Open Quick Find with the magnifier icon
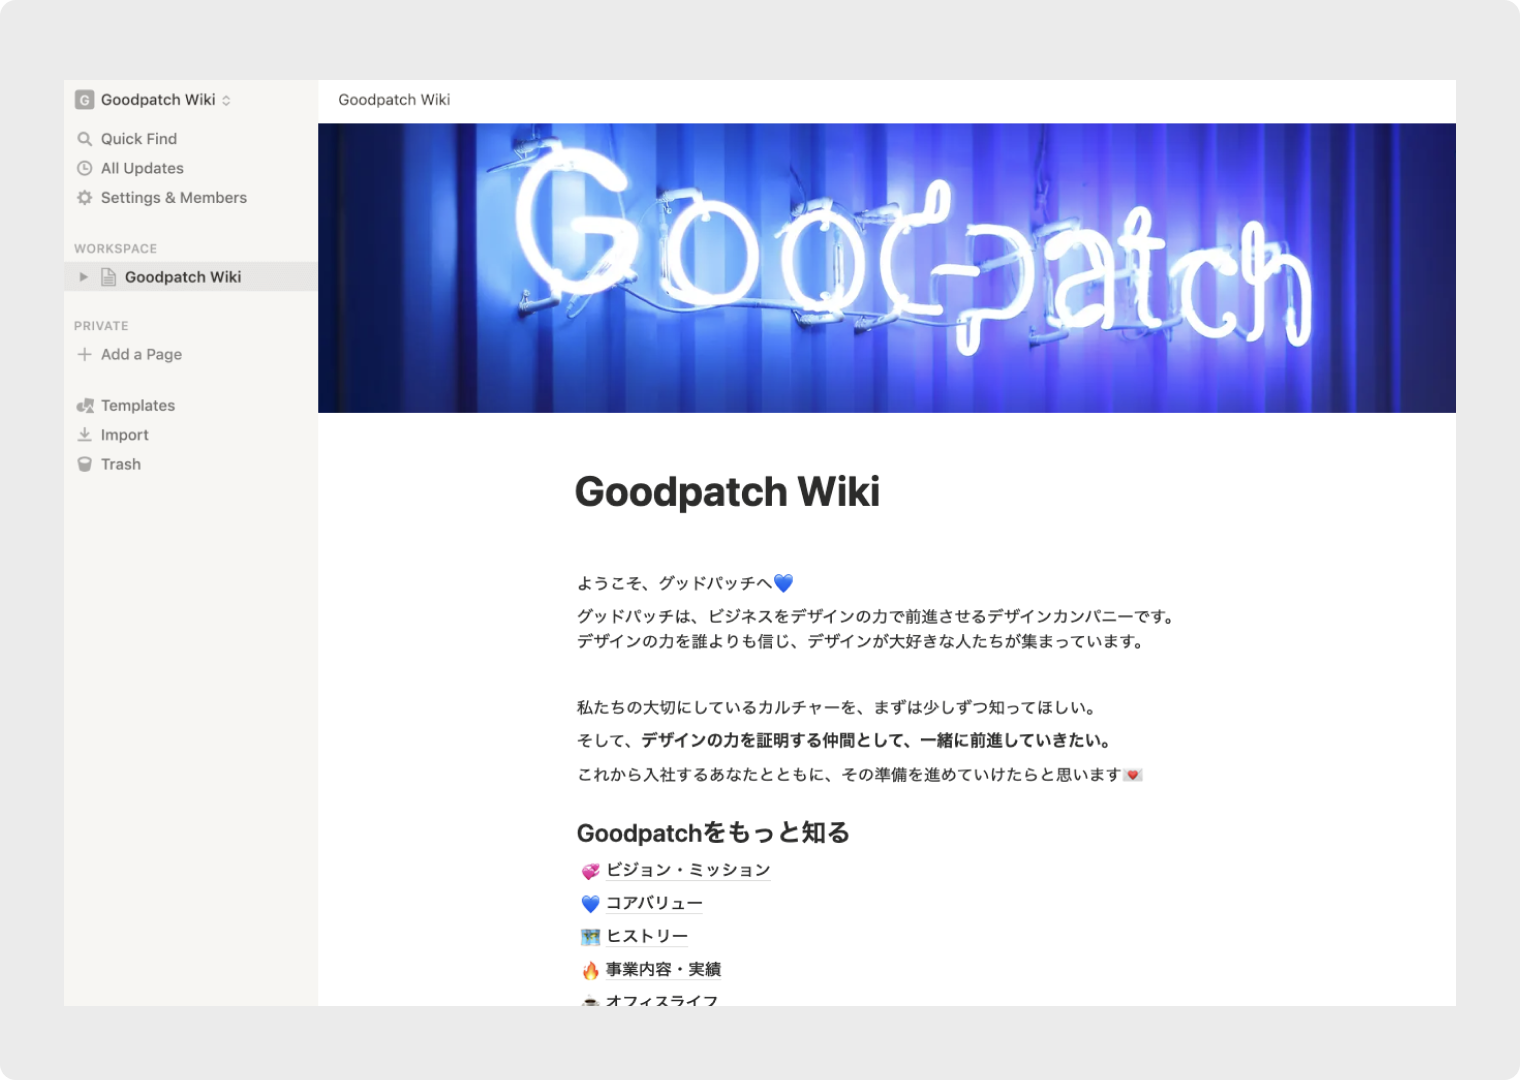 tap(85, 138)
